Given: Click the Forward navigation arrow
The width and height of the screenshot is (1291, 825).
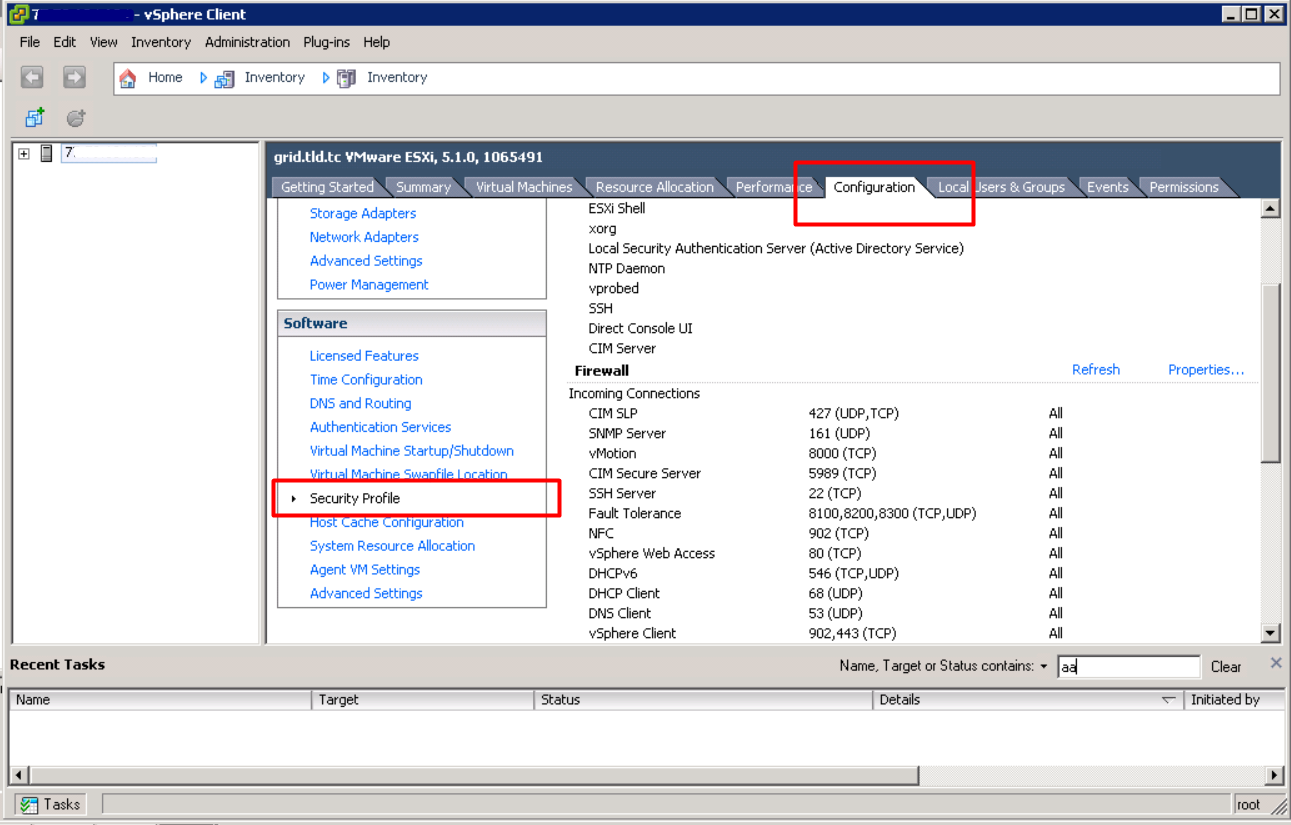Looking at the screenshot, I should click(74, 77).
